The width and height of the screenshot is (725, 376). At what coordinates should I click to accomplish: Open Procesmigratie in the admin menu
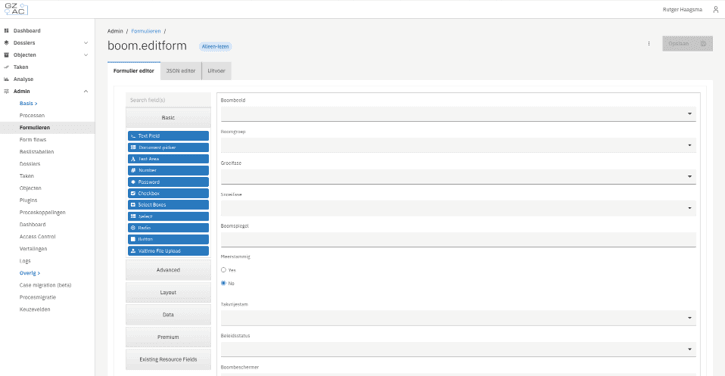tap(37, 297)
